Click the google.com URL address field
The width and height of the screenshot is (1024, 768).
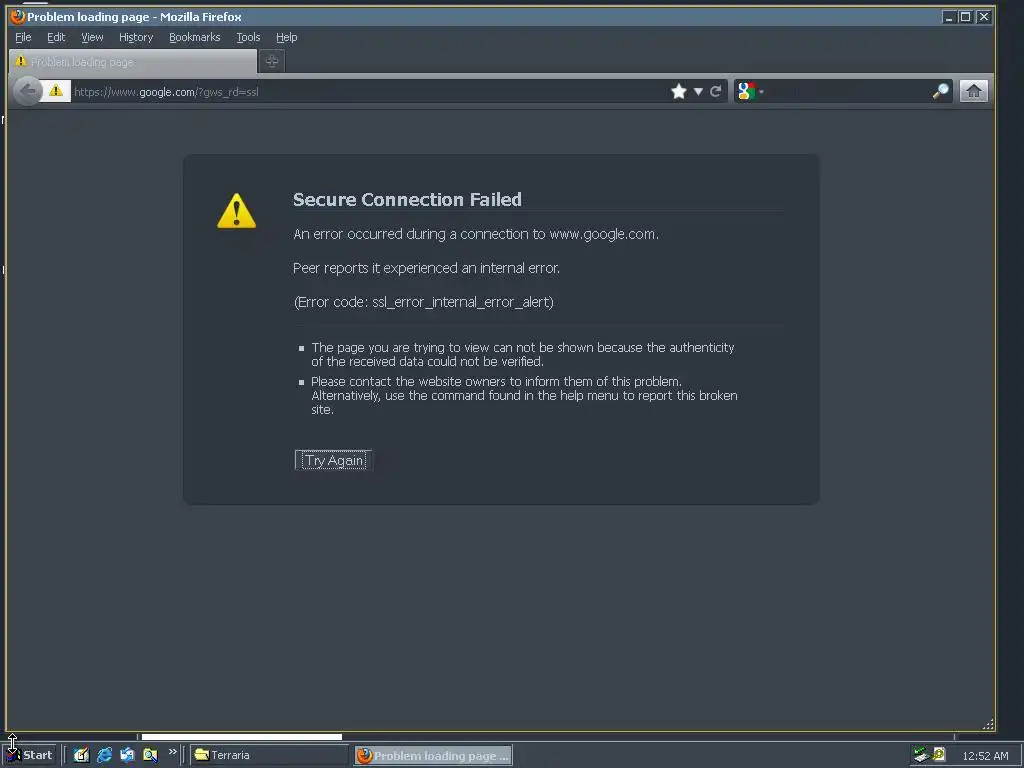[x=369, y=91]
